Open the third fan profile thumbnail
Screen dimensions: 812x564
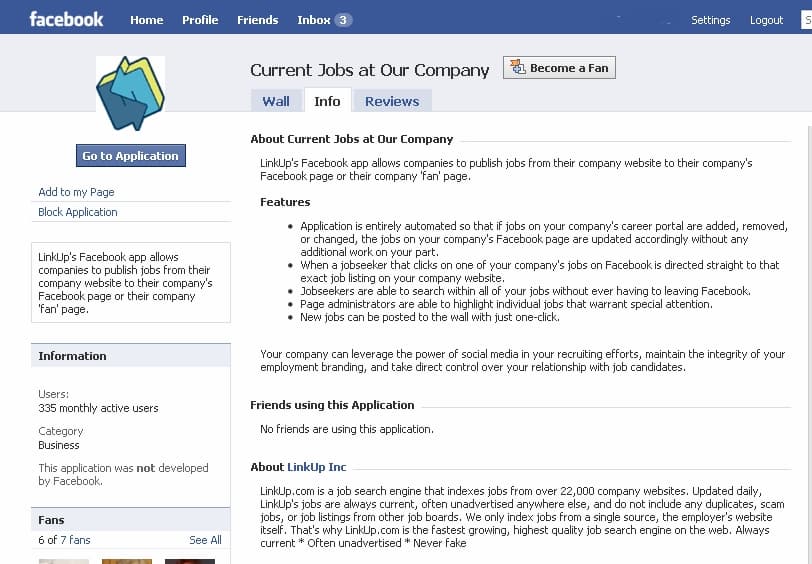190,561
